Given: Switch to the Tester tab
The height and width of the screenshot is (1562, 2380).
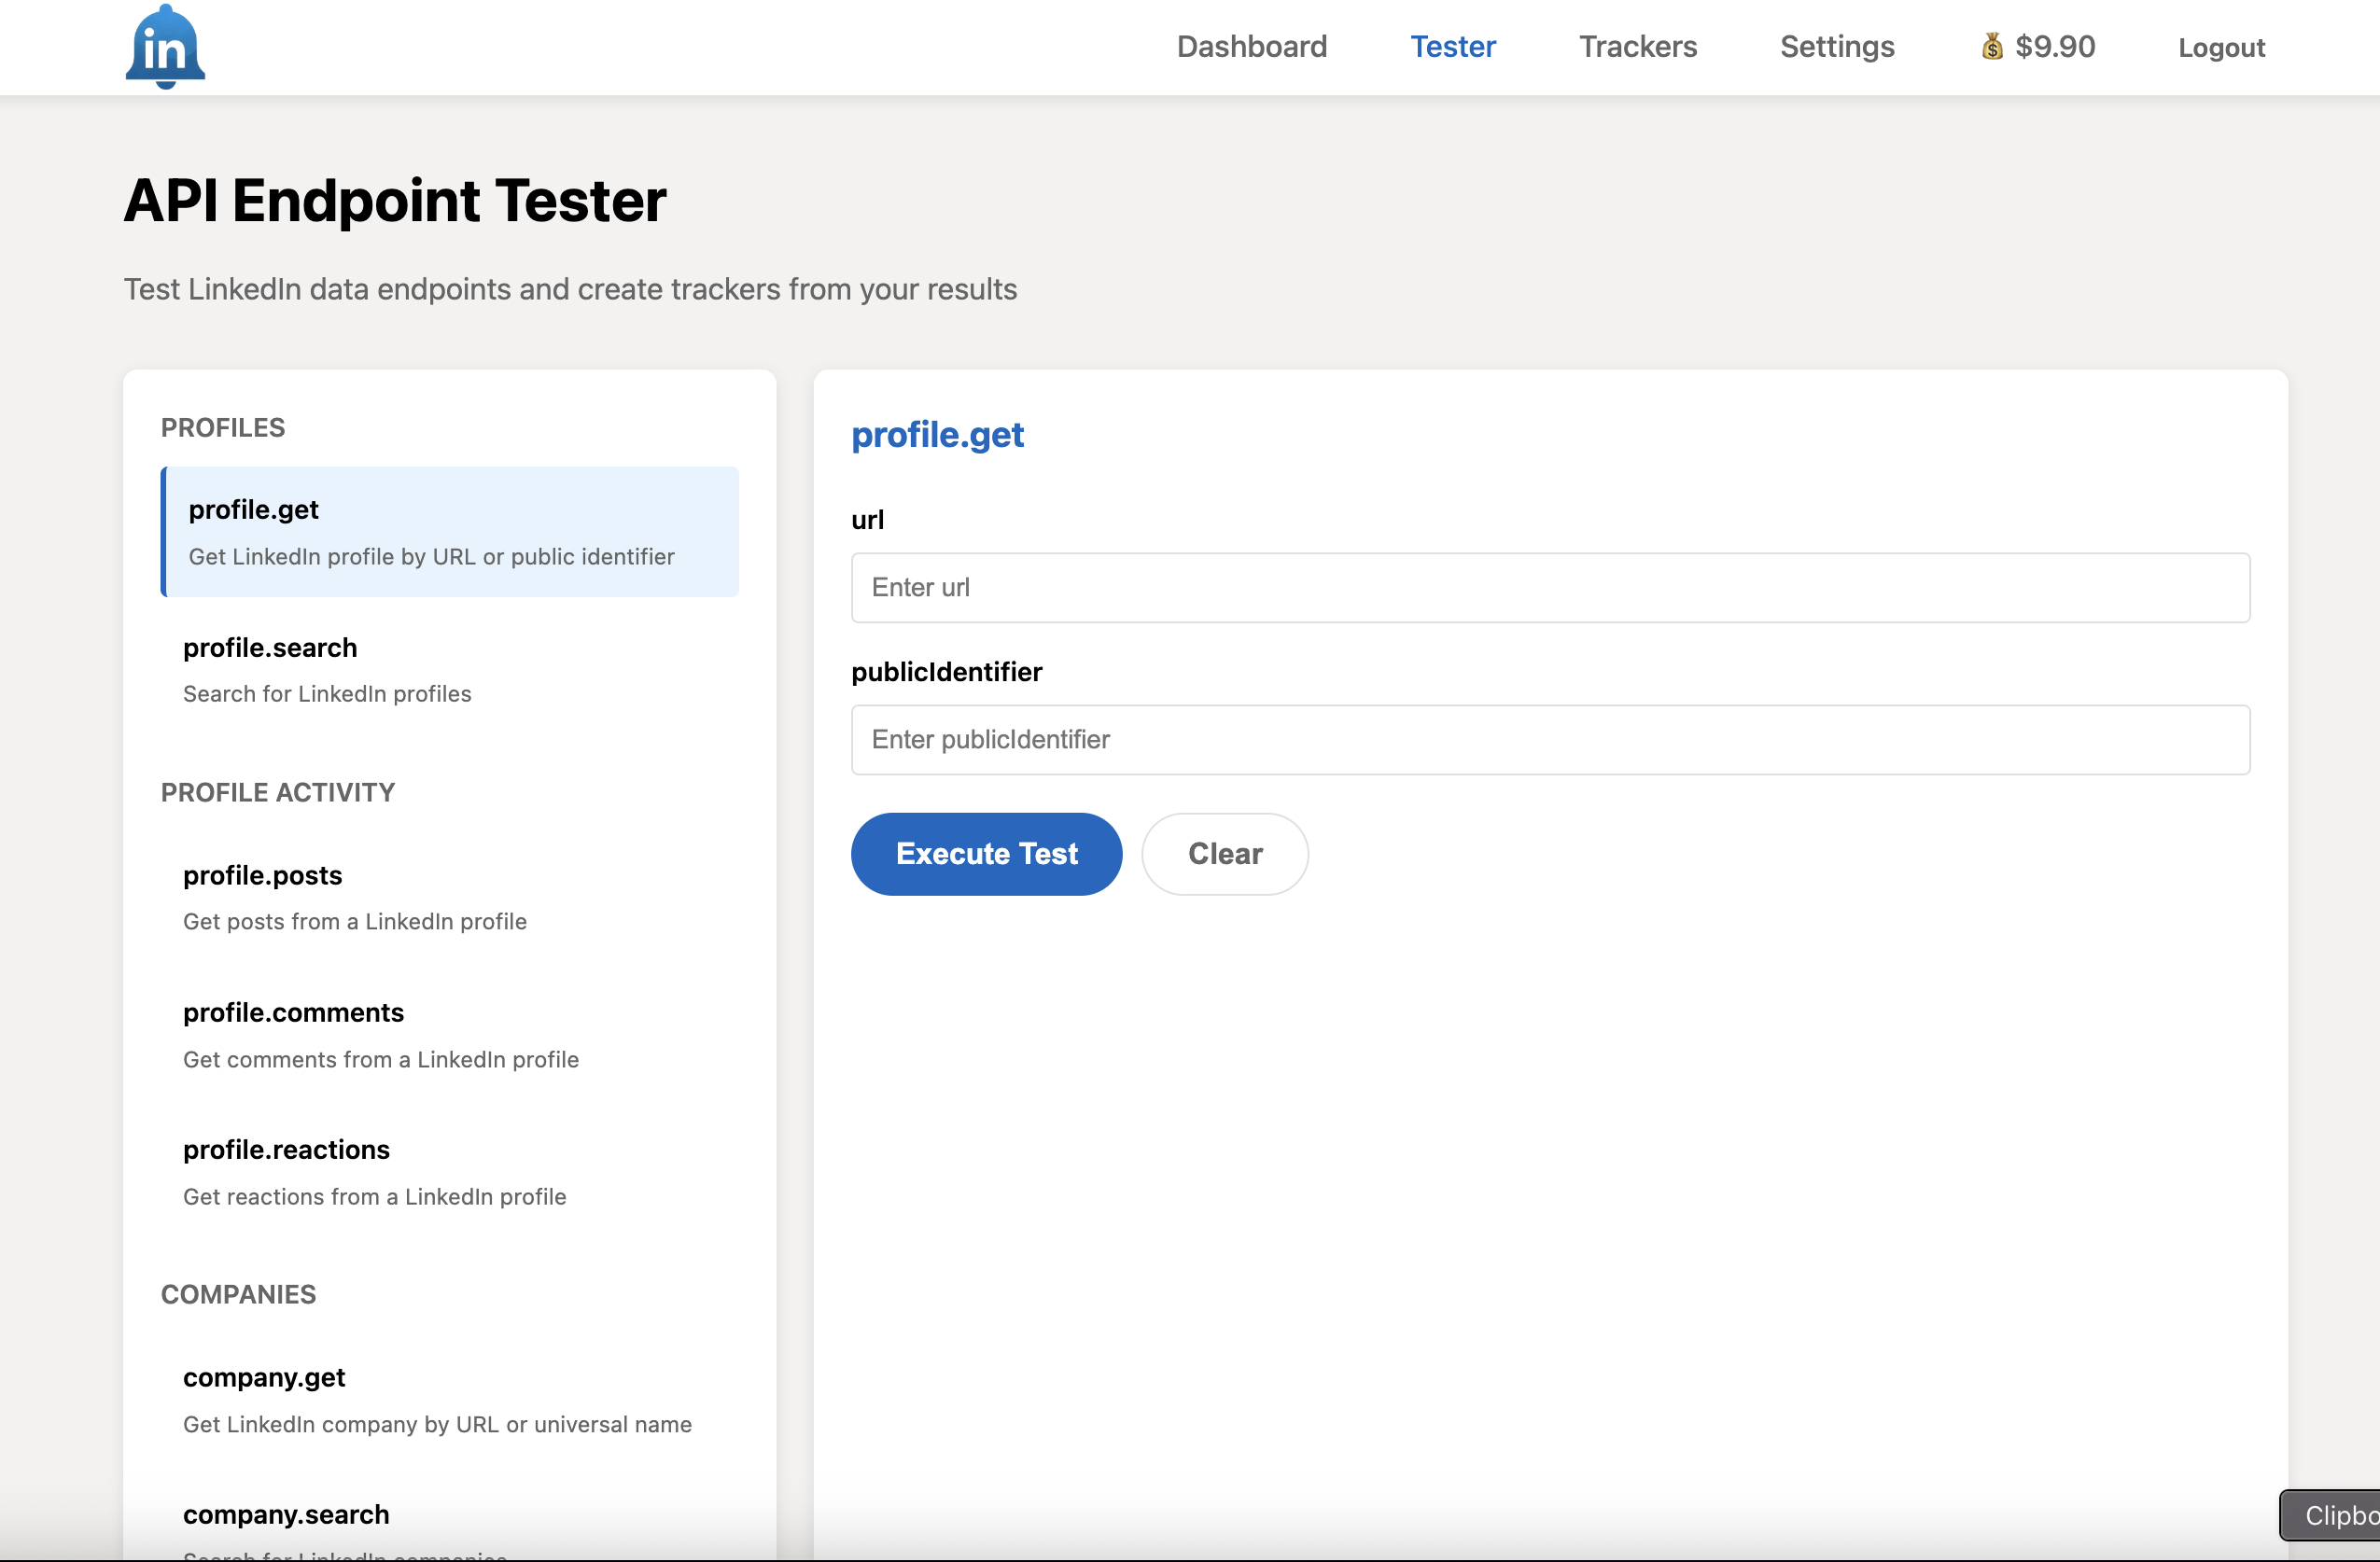Looking at the screenshot, I should pyautogui.click(x=1453, y=46).
